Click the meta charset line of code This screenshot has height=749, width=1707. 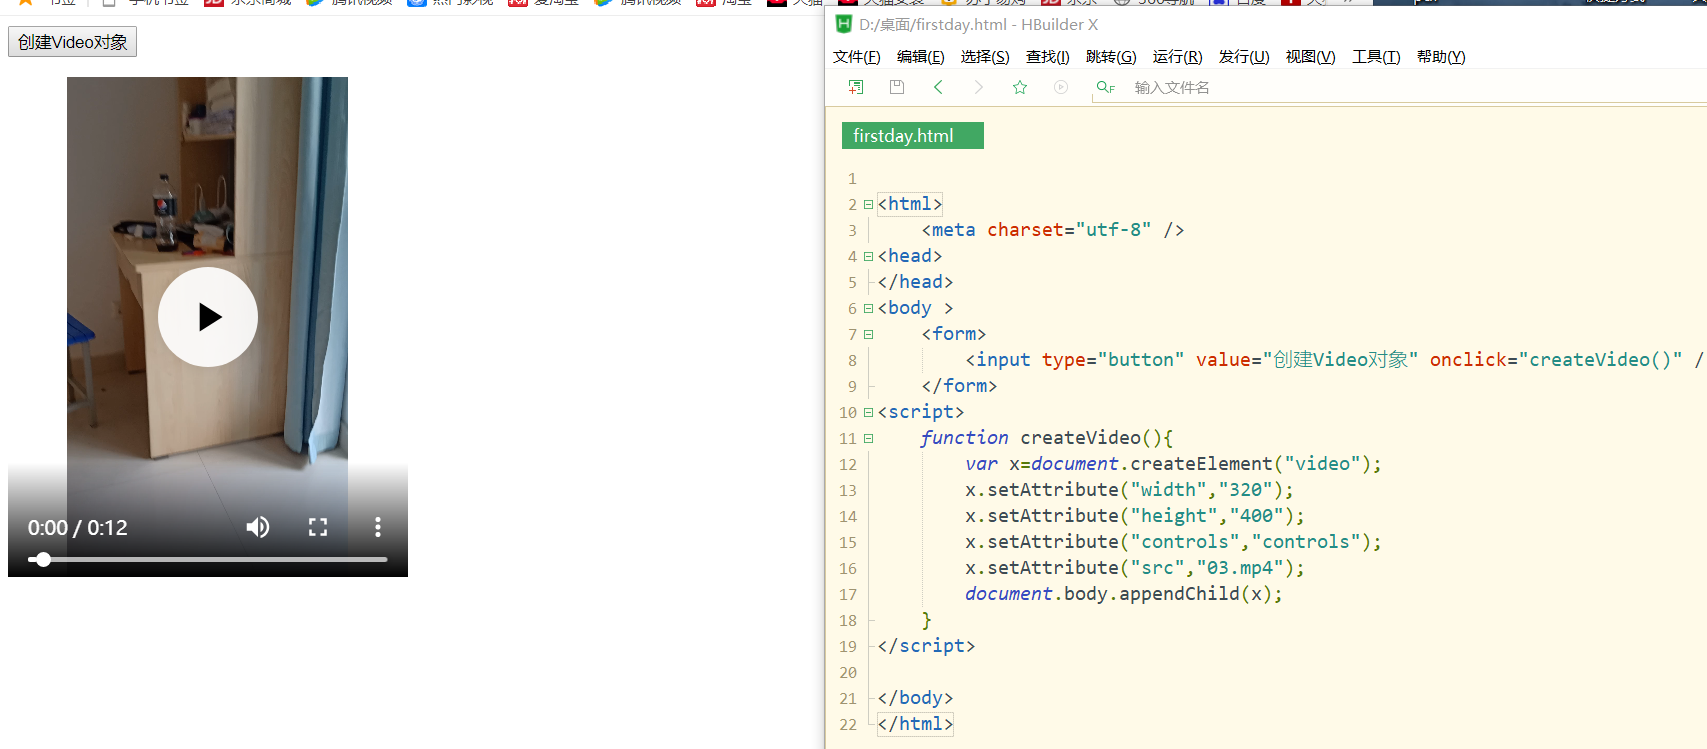tap(1053, 230)
